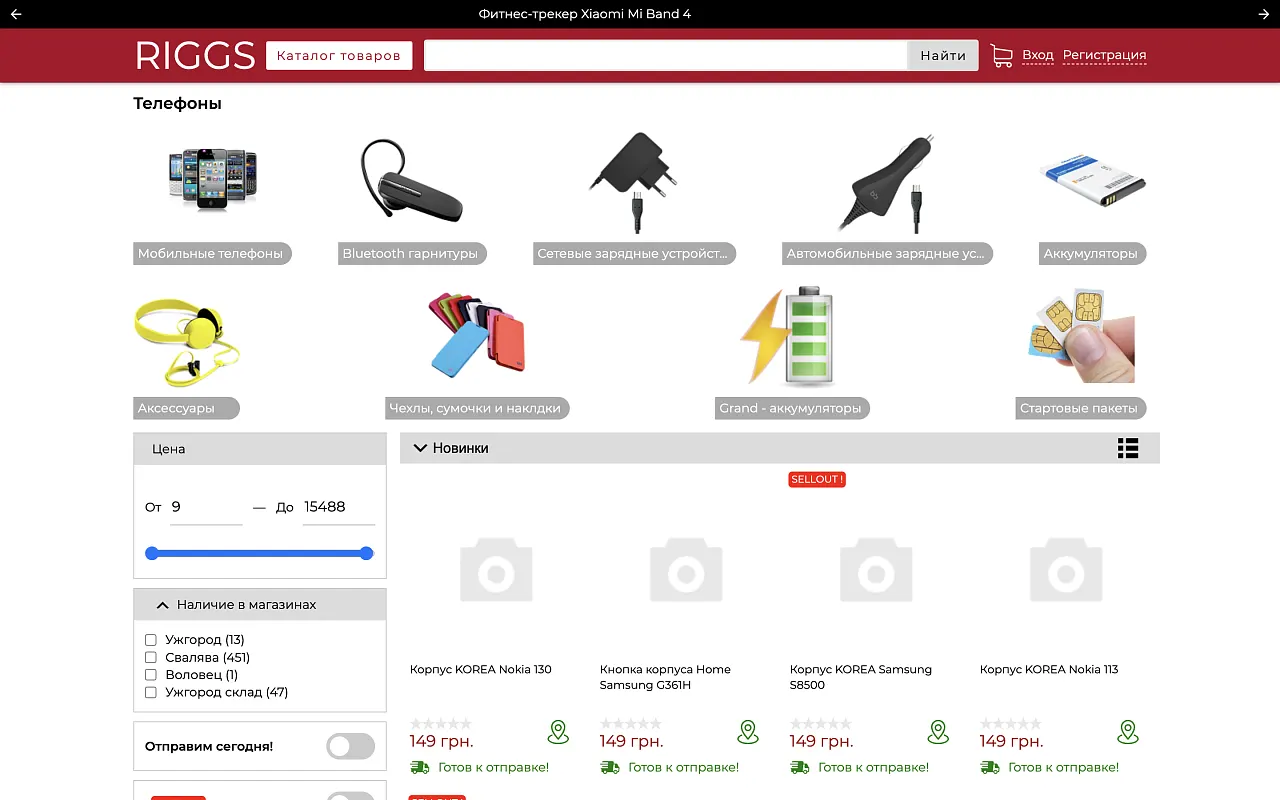Viewport: 1280px width, 800px height.
Task: Open the Каталог товаров menu
Action: pyautogui.click(x=339, y=56)
